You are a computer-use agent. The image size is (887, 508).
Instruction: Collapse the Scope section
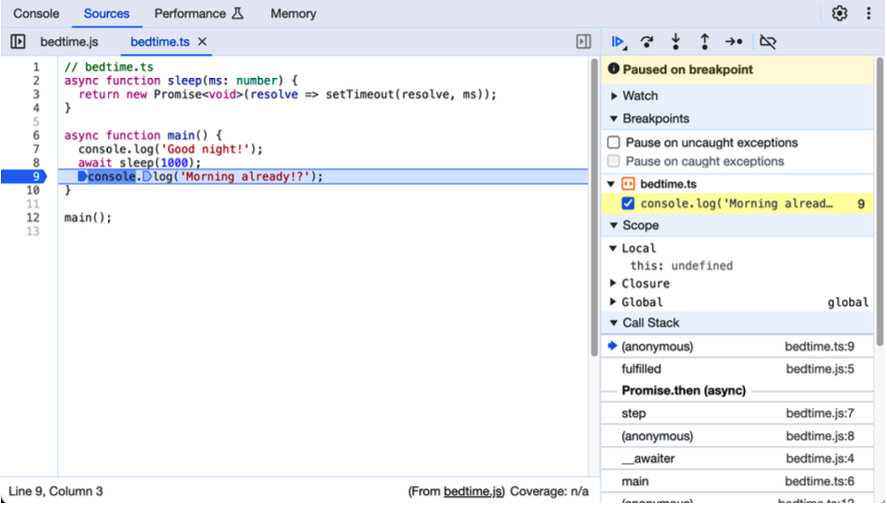point(614,225)
